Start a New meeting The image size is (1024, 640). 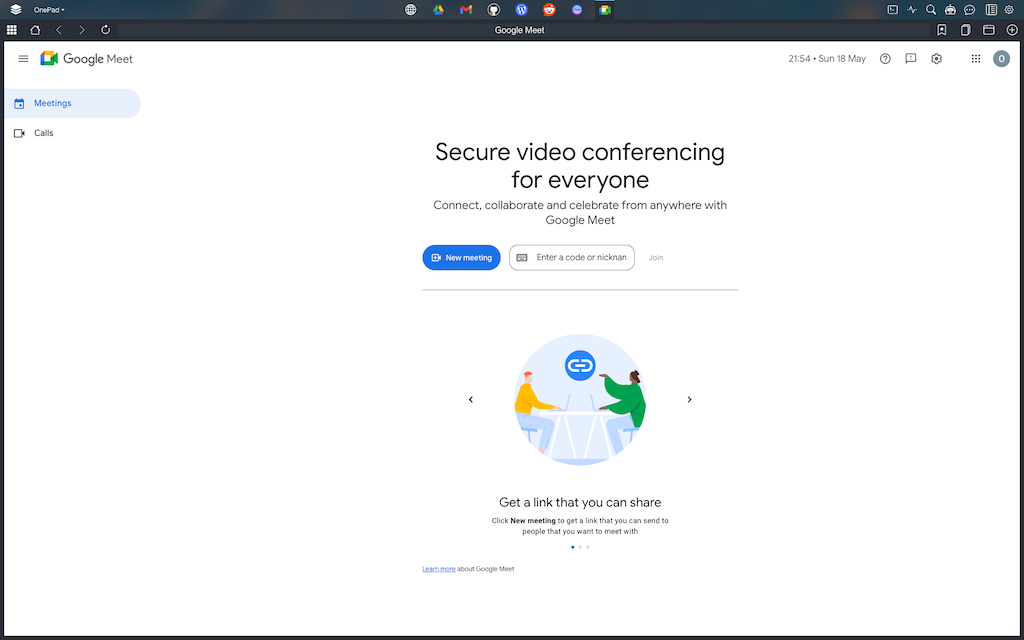pos(461,257)
